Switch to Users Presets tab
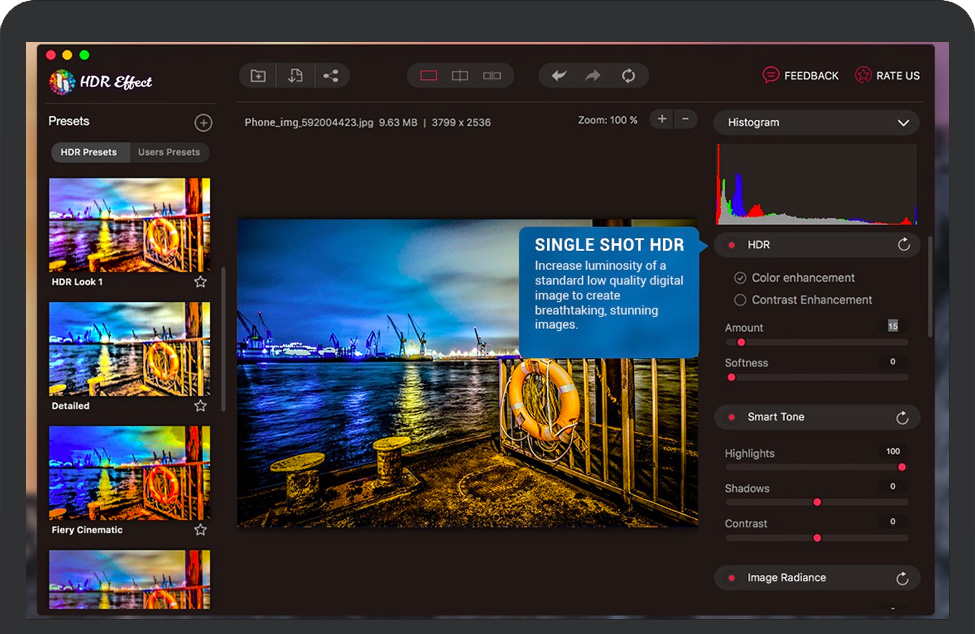975x634 pixels. pyautogui.click(x=169, y=153)
